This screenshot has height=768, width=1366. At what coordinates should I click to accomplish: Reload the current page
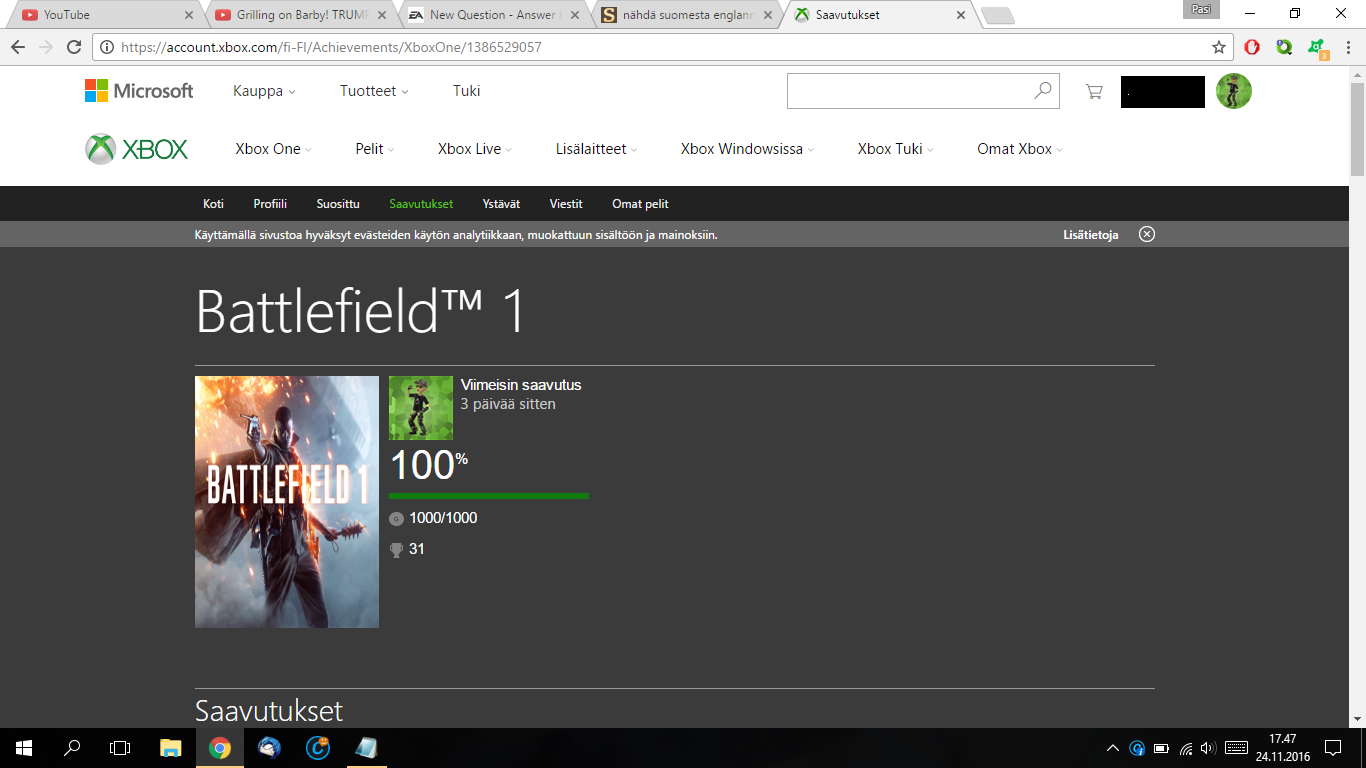pos(74,47)
